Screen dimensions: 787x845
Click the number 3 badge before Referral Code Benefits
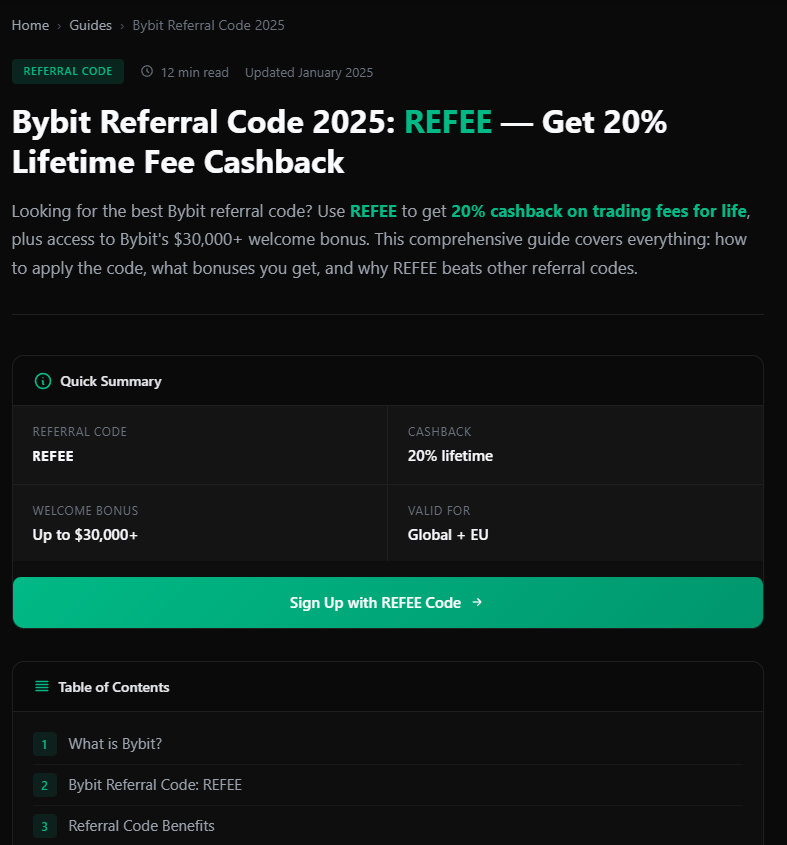(x=45, y=826)
